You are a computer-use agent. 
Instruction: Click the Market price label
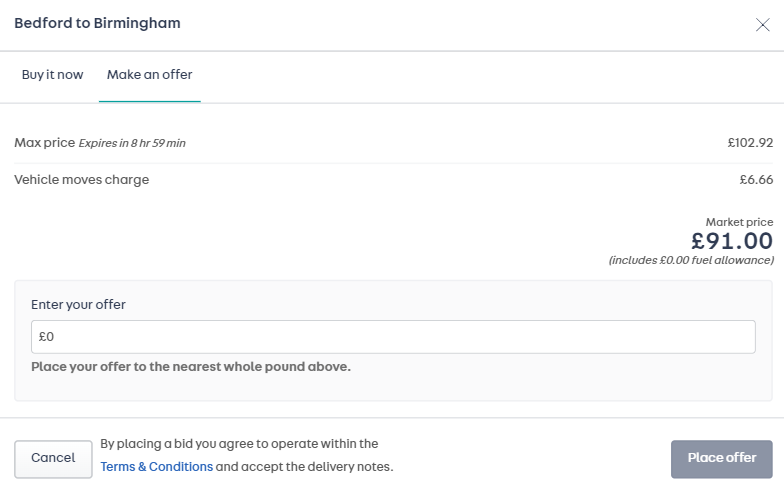(739, 222)
